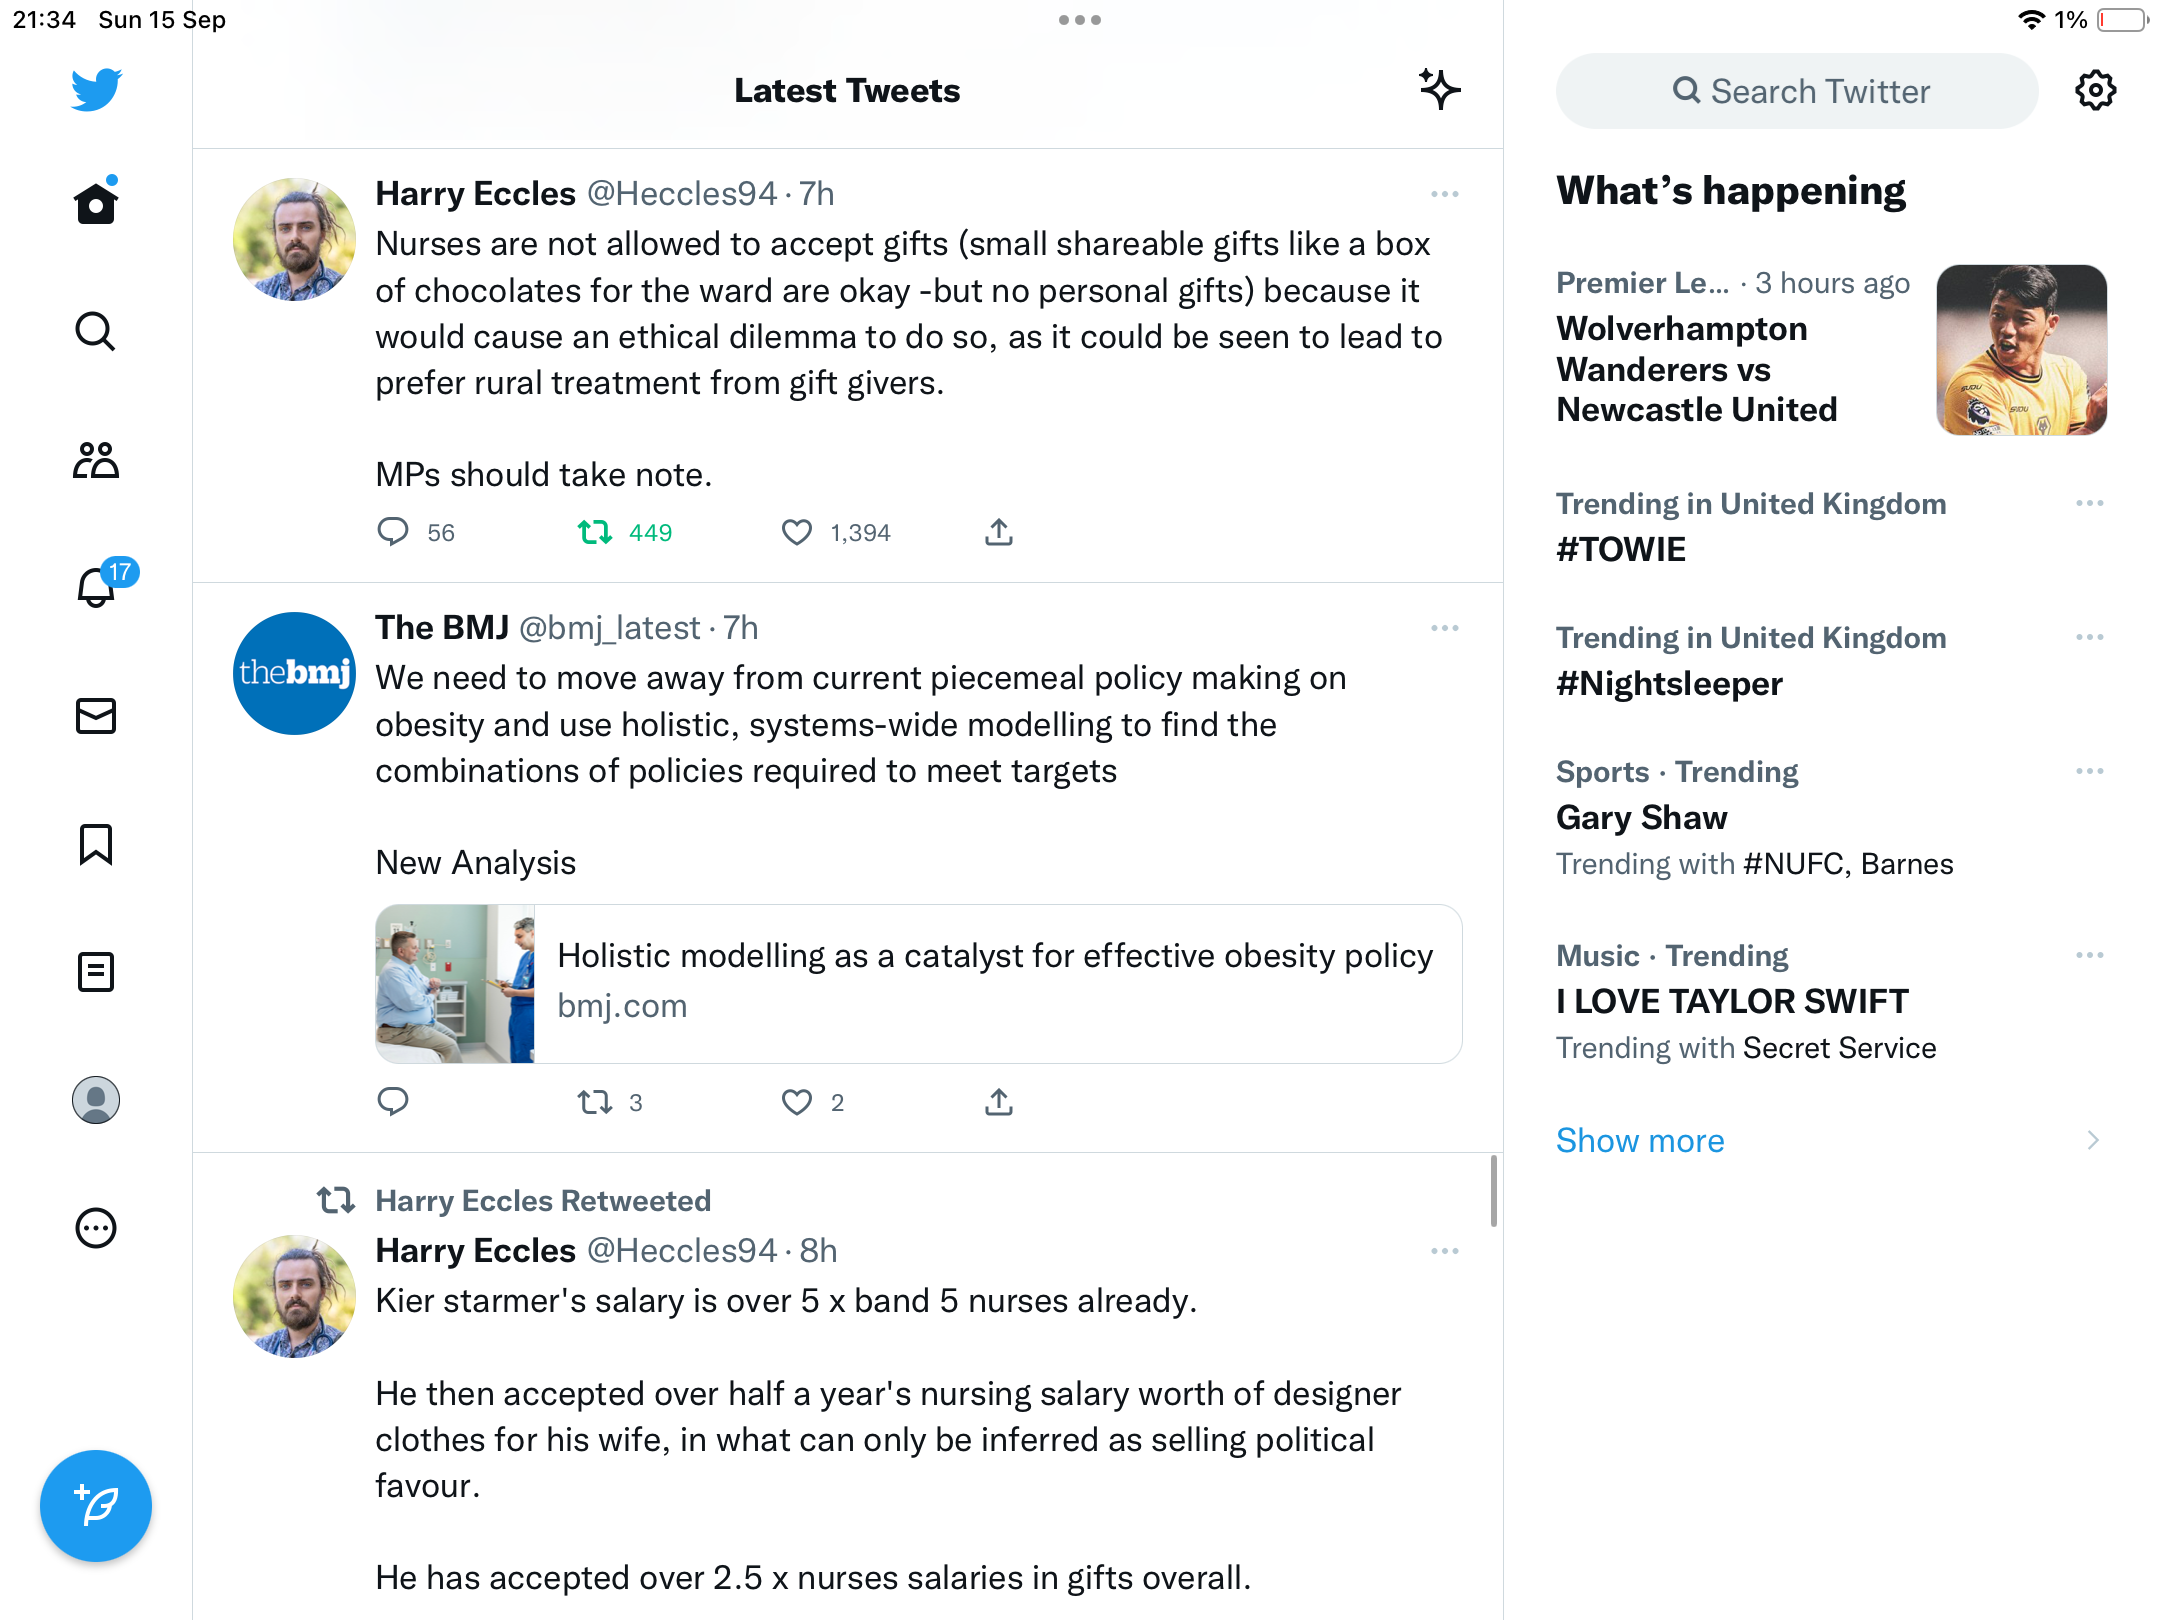Reply to Harry Eccles nurses gifts tweet
The height and width of the screenshot is (1620, 2160).
[393, 532]
